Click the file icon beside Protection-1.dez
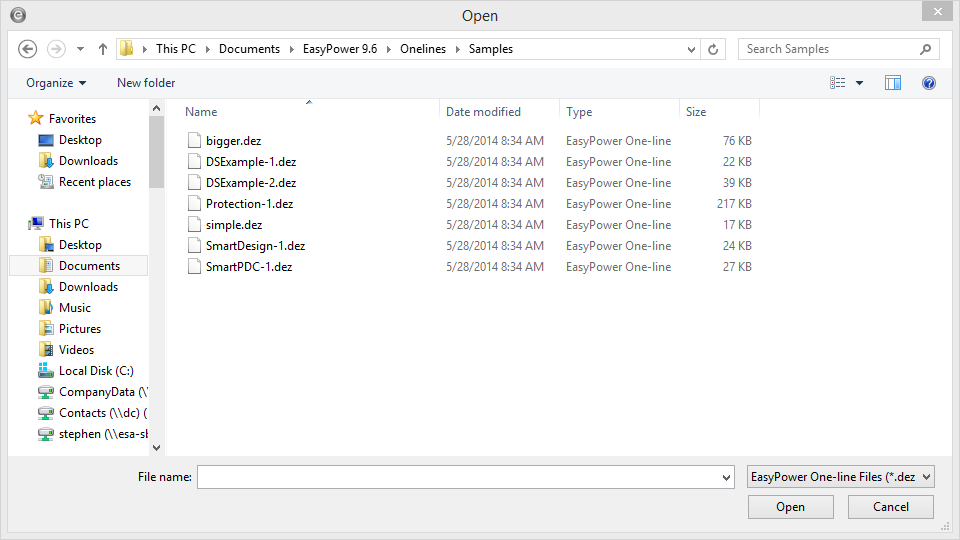The image size is (960, 540). (194, 203)
